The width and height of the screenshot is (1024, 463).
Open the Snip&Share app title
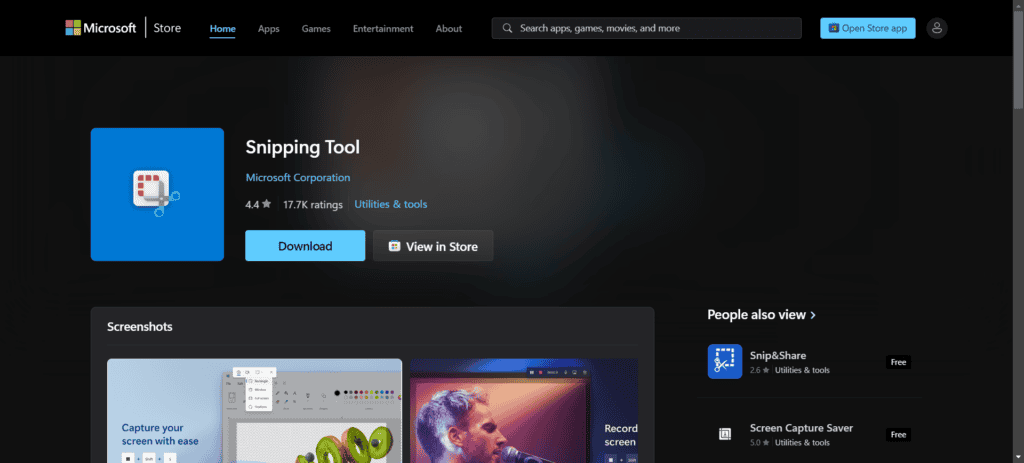pyautogui.click(x=778, y=355)
